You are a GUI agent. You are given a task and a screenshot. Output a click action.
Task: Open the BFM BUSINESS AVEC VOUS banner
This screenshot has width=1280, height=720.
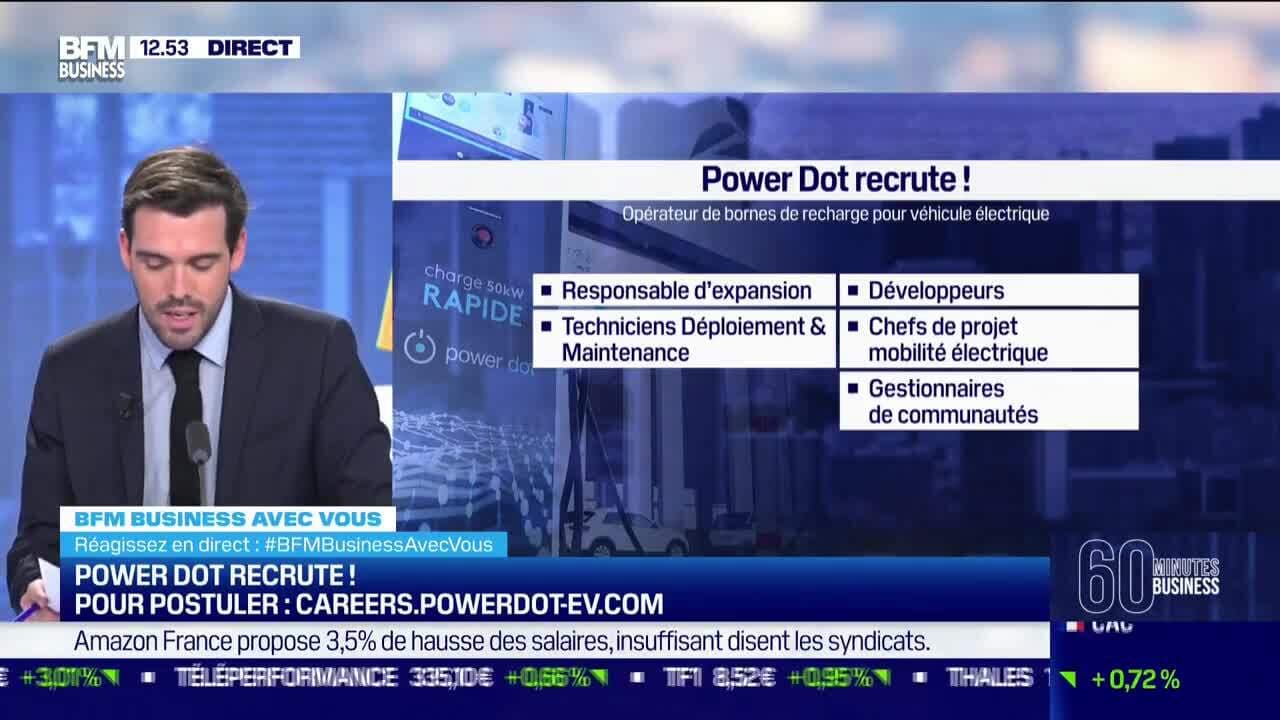pyautogui.click(x=230, y=518)
